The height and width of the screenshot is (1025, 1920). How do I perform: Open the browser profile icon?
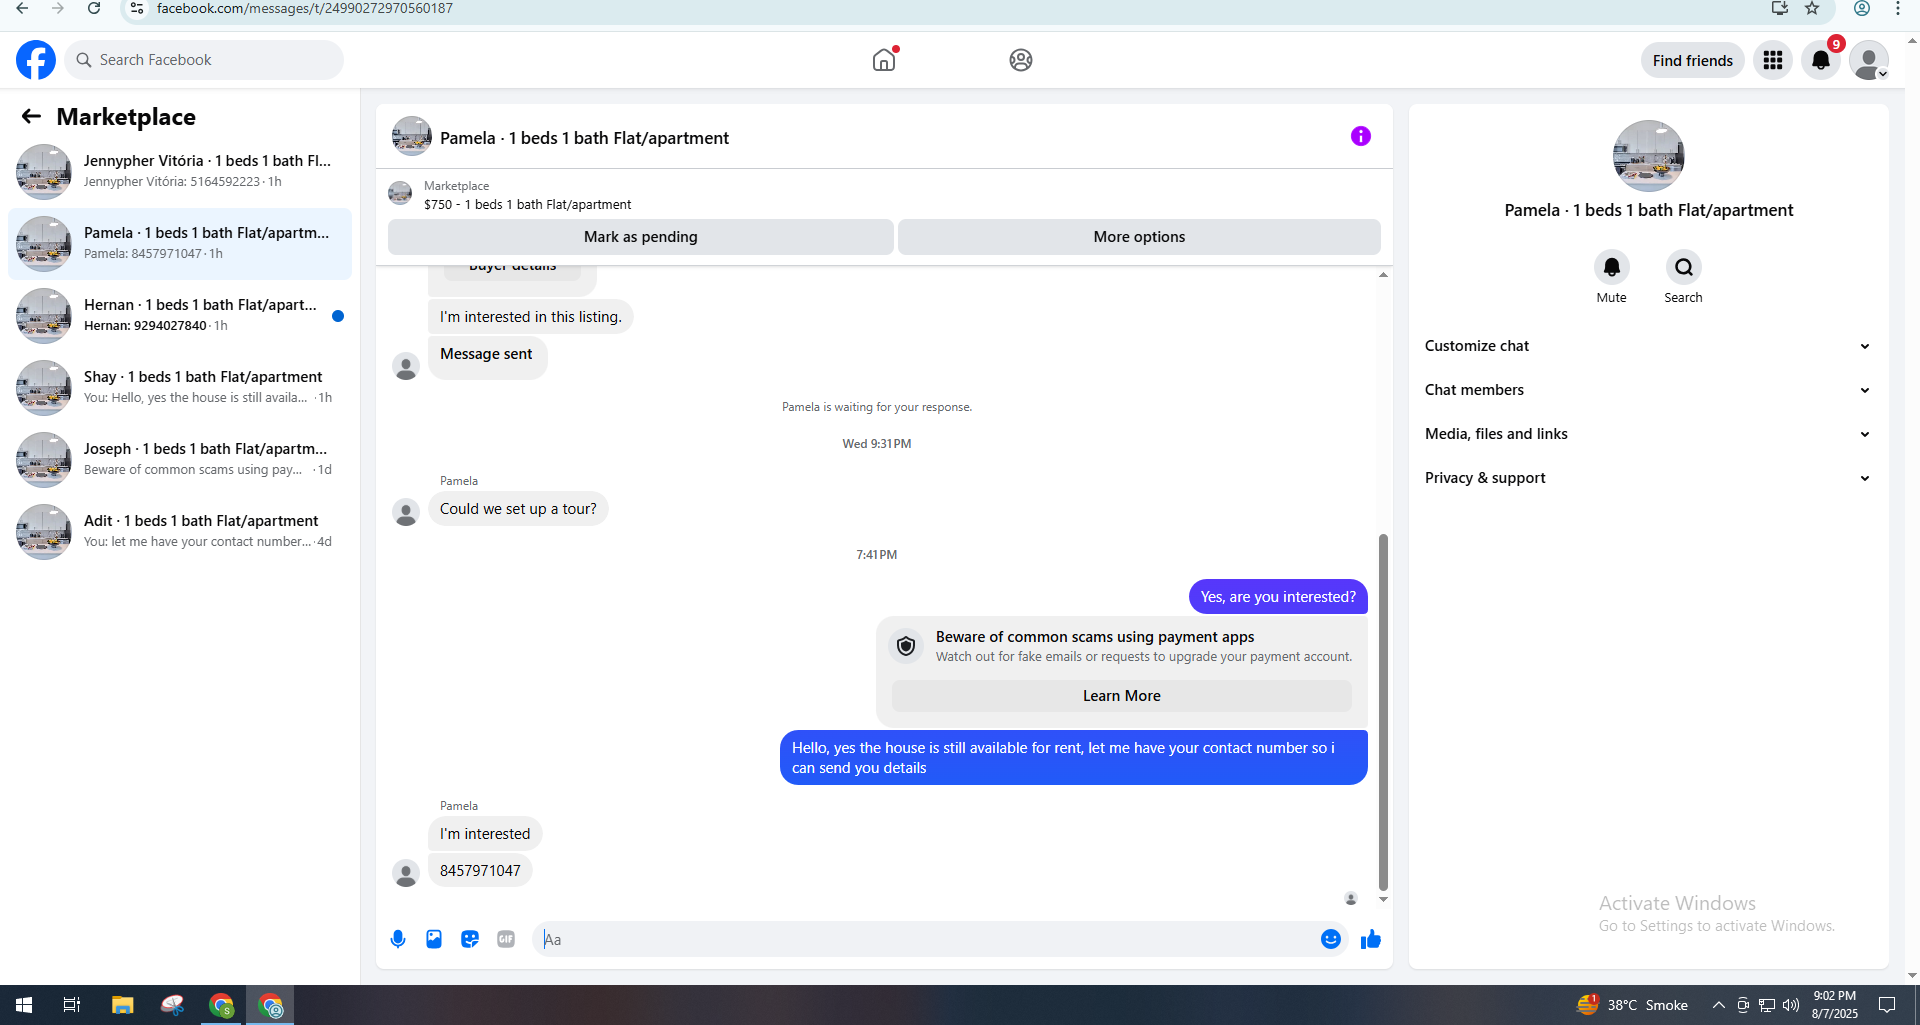point(1862,8)
